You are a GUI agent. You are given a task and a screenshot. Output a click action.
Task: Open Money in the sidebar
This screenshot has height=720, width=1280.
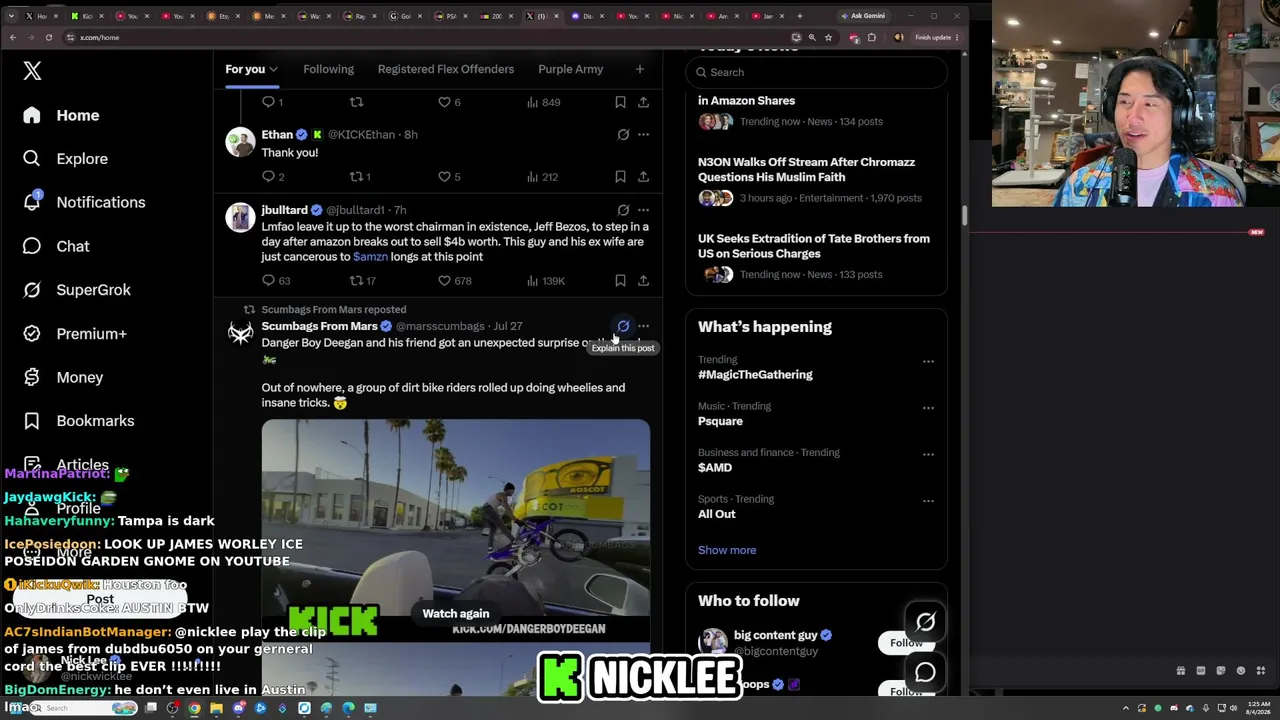63,377
